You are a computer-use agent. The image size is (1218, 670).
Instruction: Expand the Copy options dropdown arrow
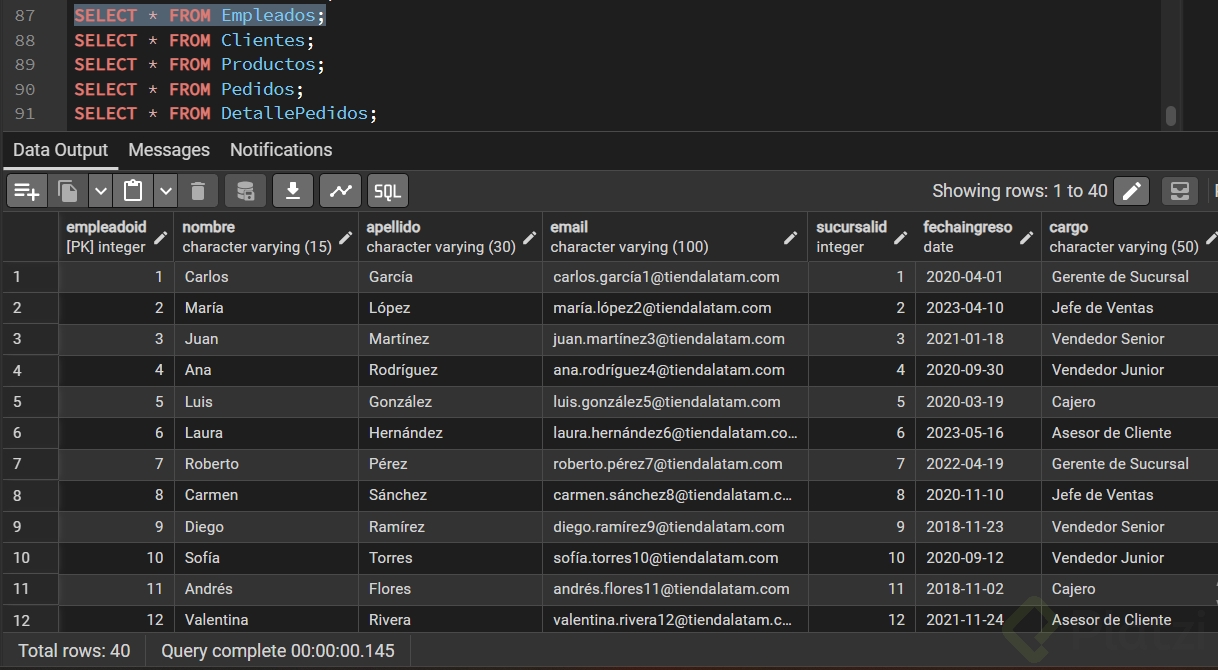[100, 191]
